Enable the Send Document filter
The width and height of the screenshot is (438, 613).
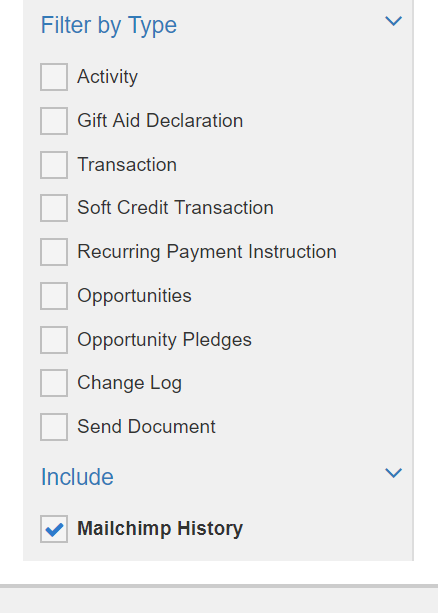[54, 427]
